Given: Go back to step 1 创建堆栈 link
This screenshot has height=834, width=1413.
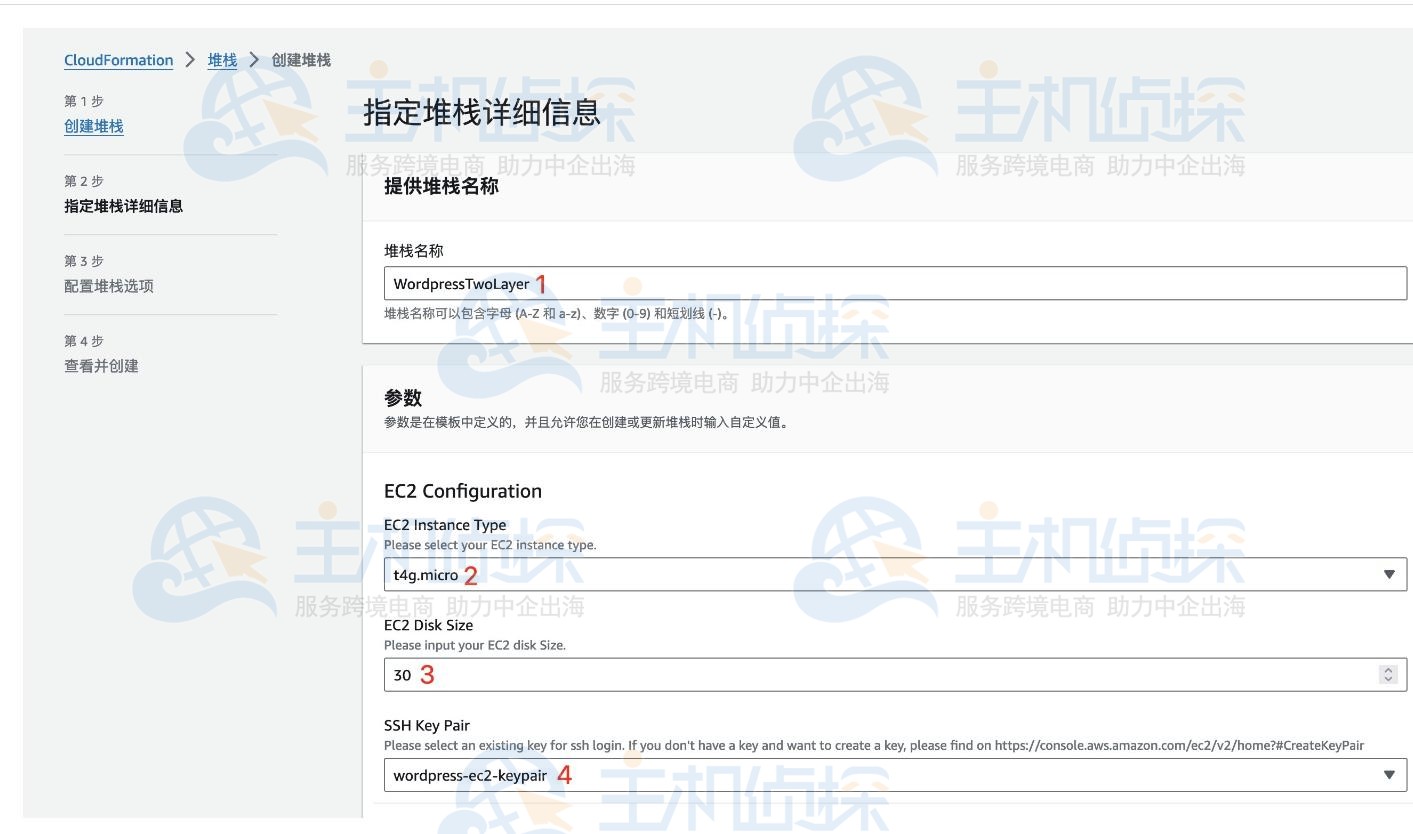Looking at the screenshot, I should tap(94, 126).
